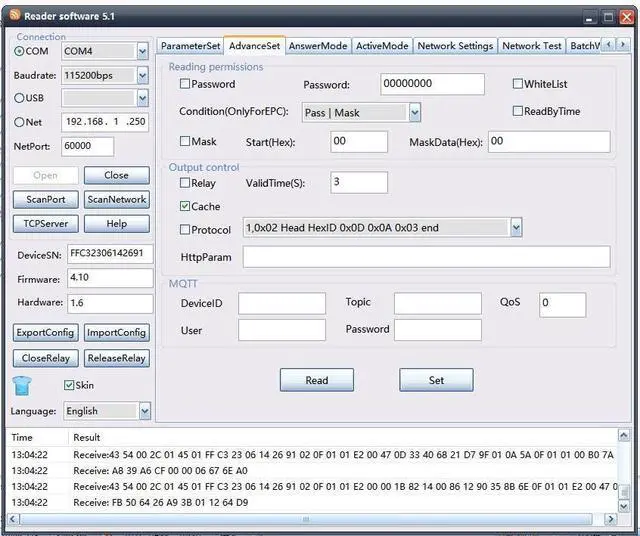The image size is (640, 536).
Task: Open the Network Settings tab
Action: 455,46
